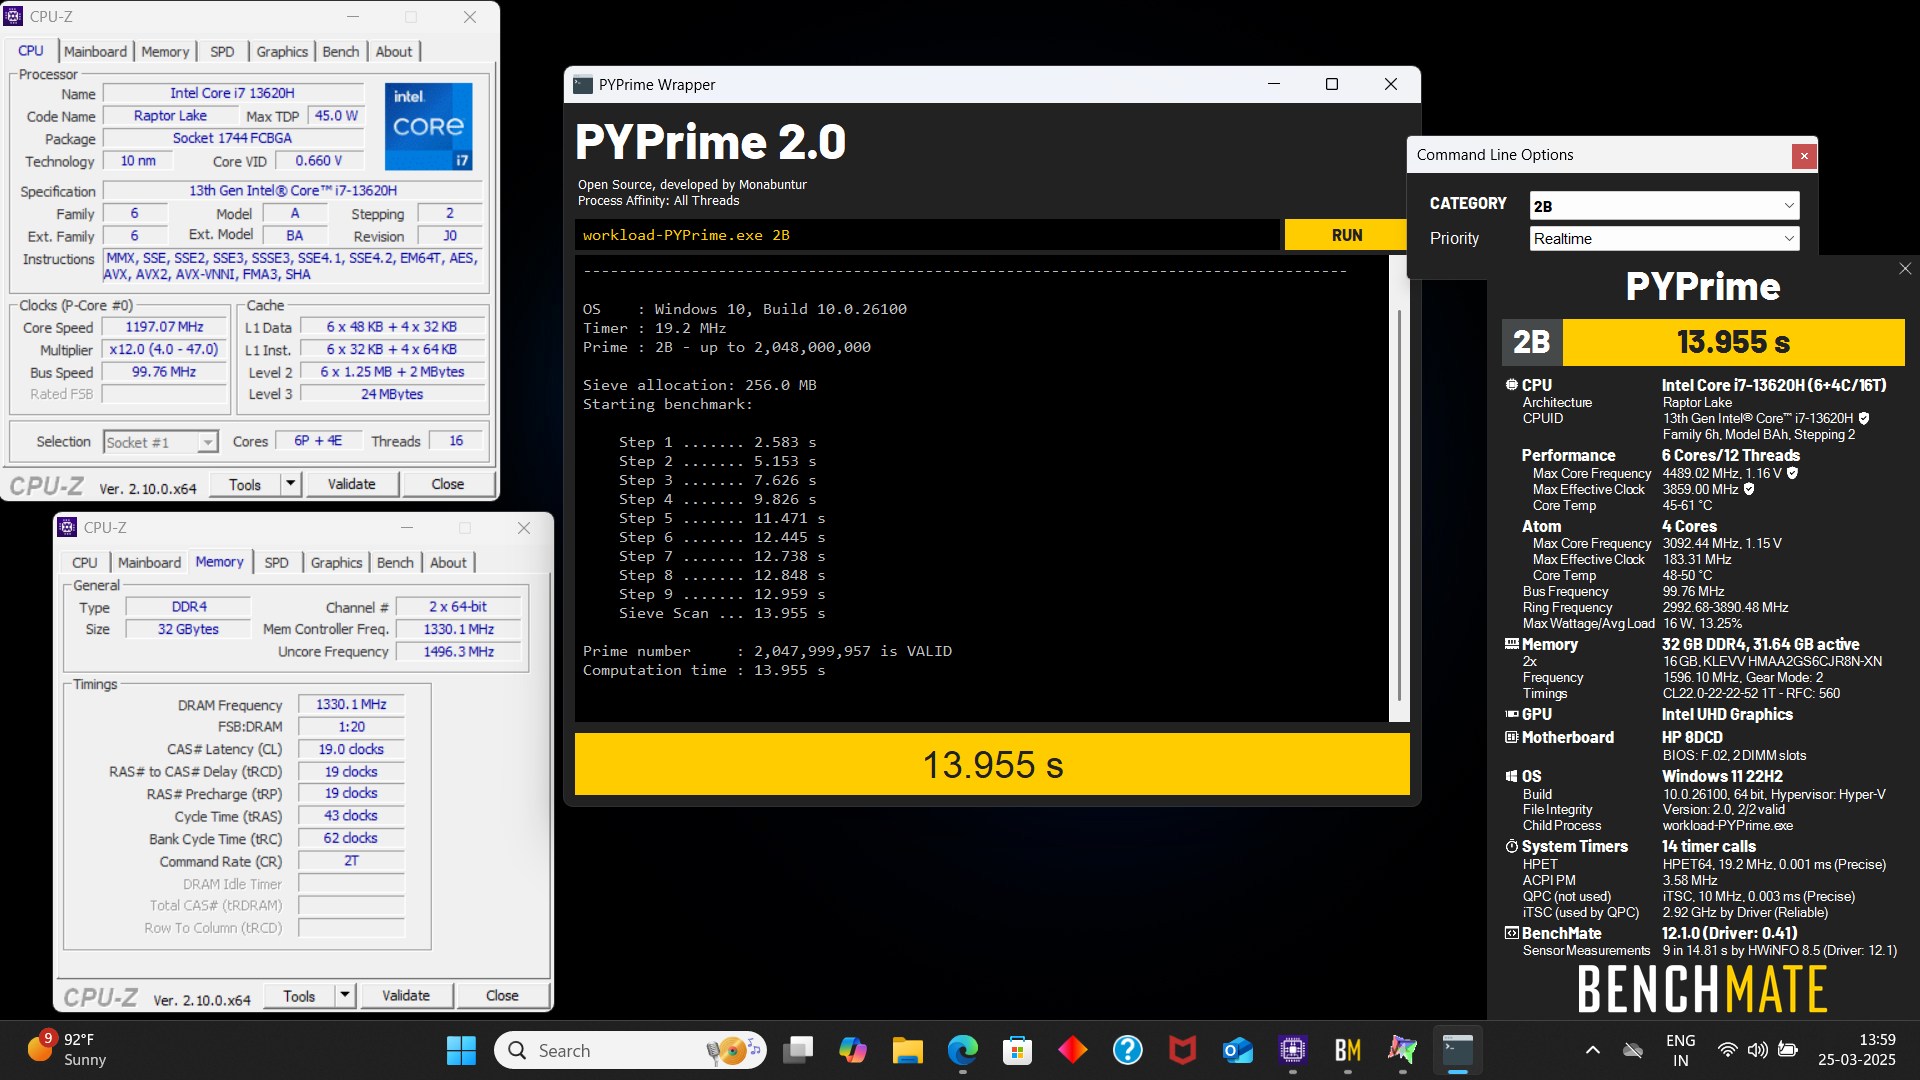Open red diamond app on taskbar
This screenshot has height=1080, width=1920.
click(1073, 1050)
